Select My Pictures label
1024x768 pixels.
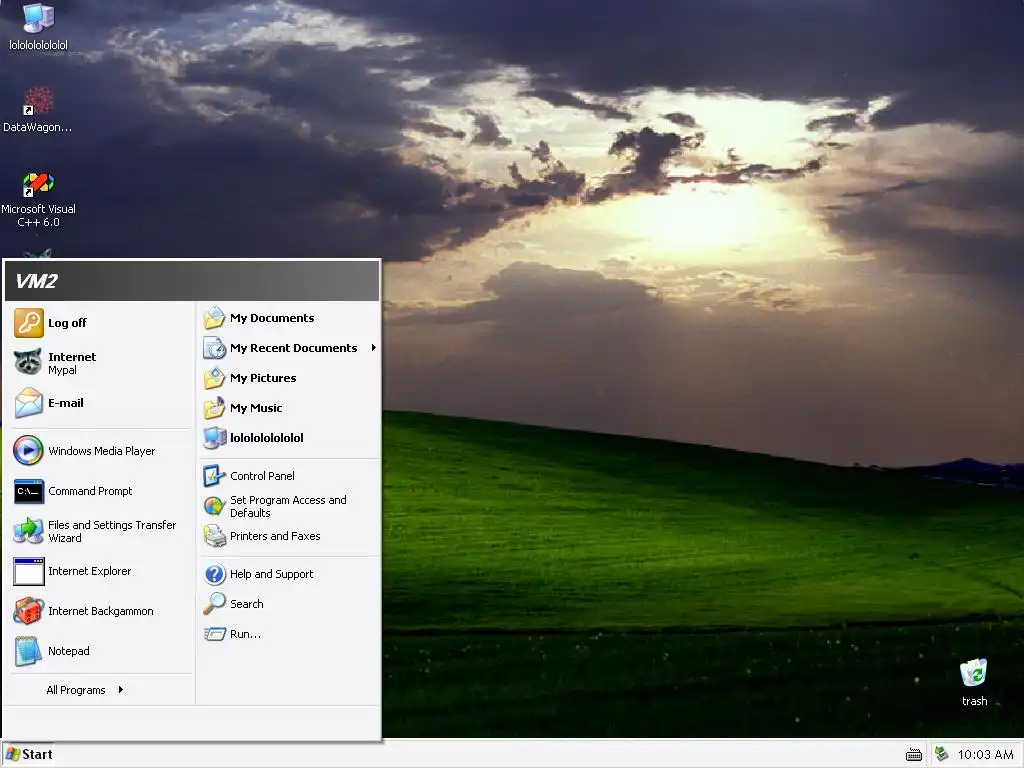(x=263, y=378)
